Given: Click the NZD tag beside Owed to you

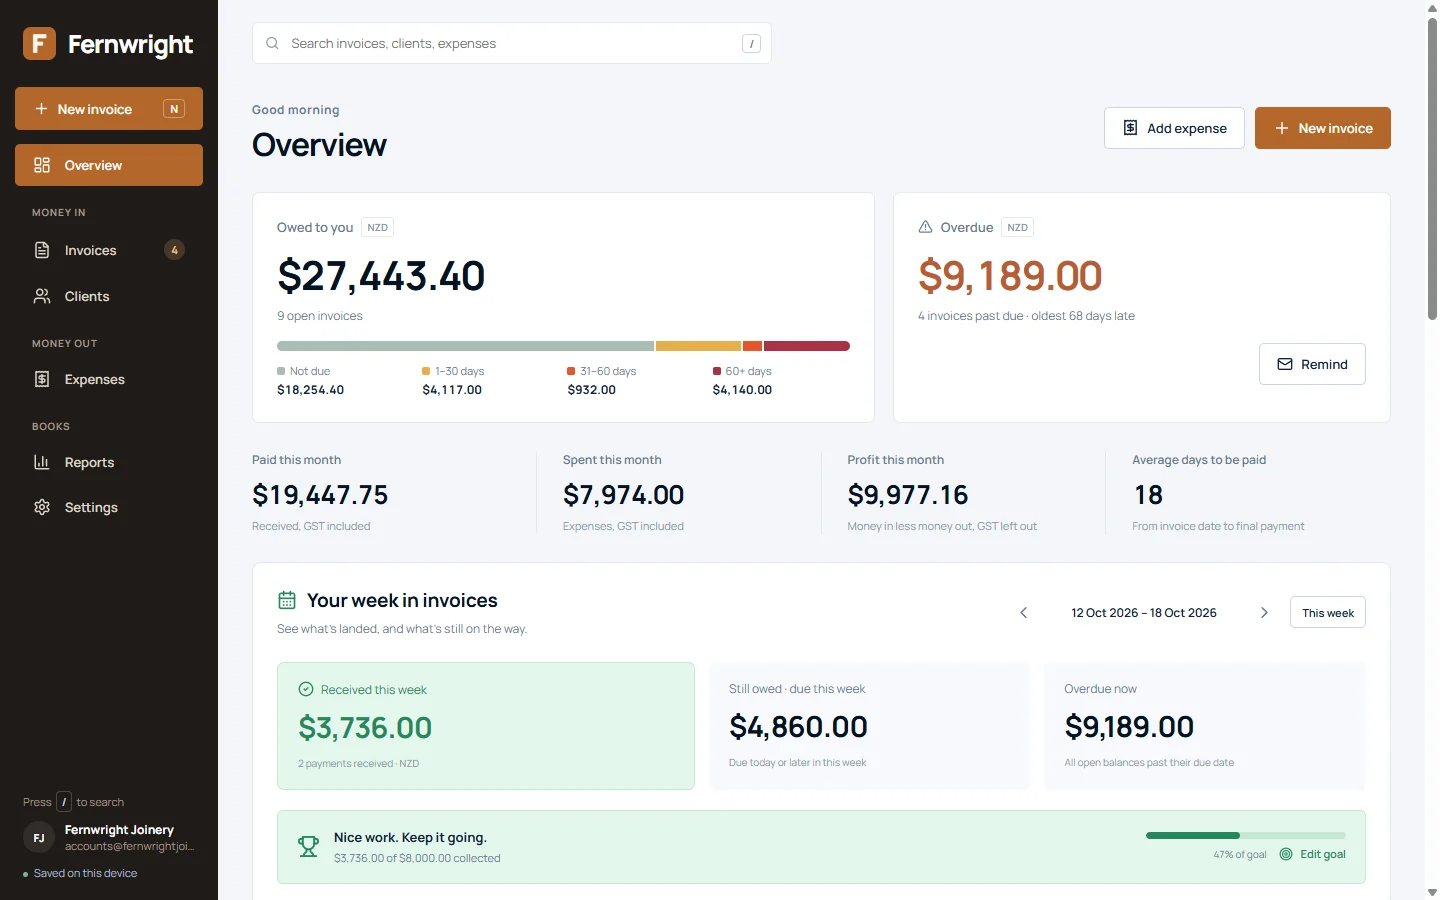Looking at the screenshot, I should (377, 227).
